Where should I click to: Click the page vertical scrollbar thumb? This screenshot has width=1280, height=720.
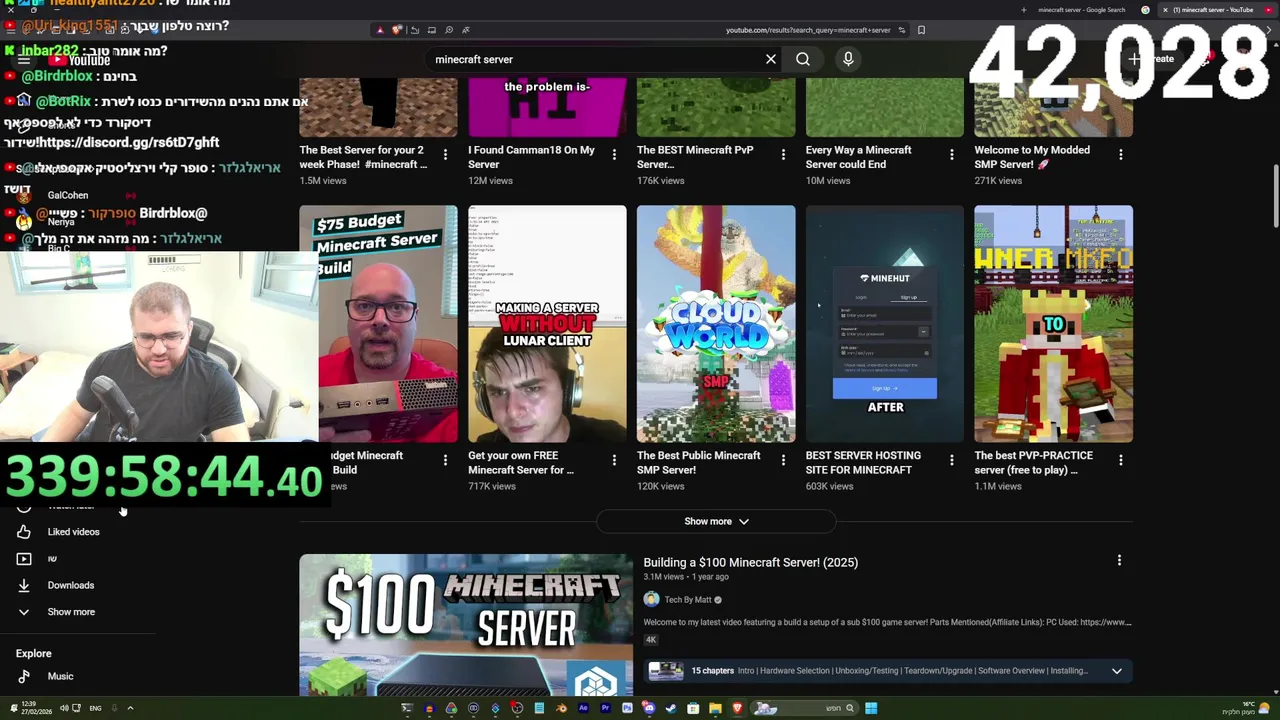(1275, 196)
